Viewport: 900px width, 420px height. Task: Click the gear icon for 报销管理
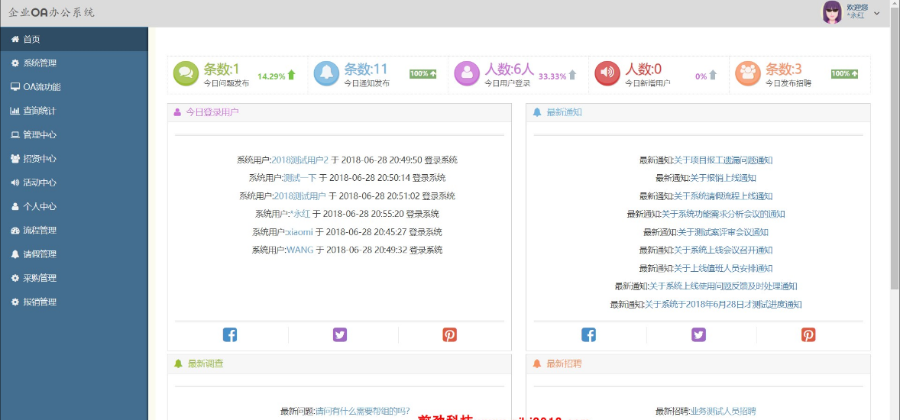click(x=15, y=302)
